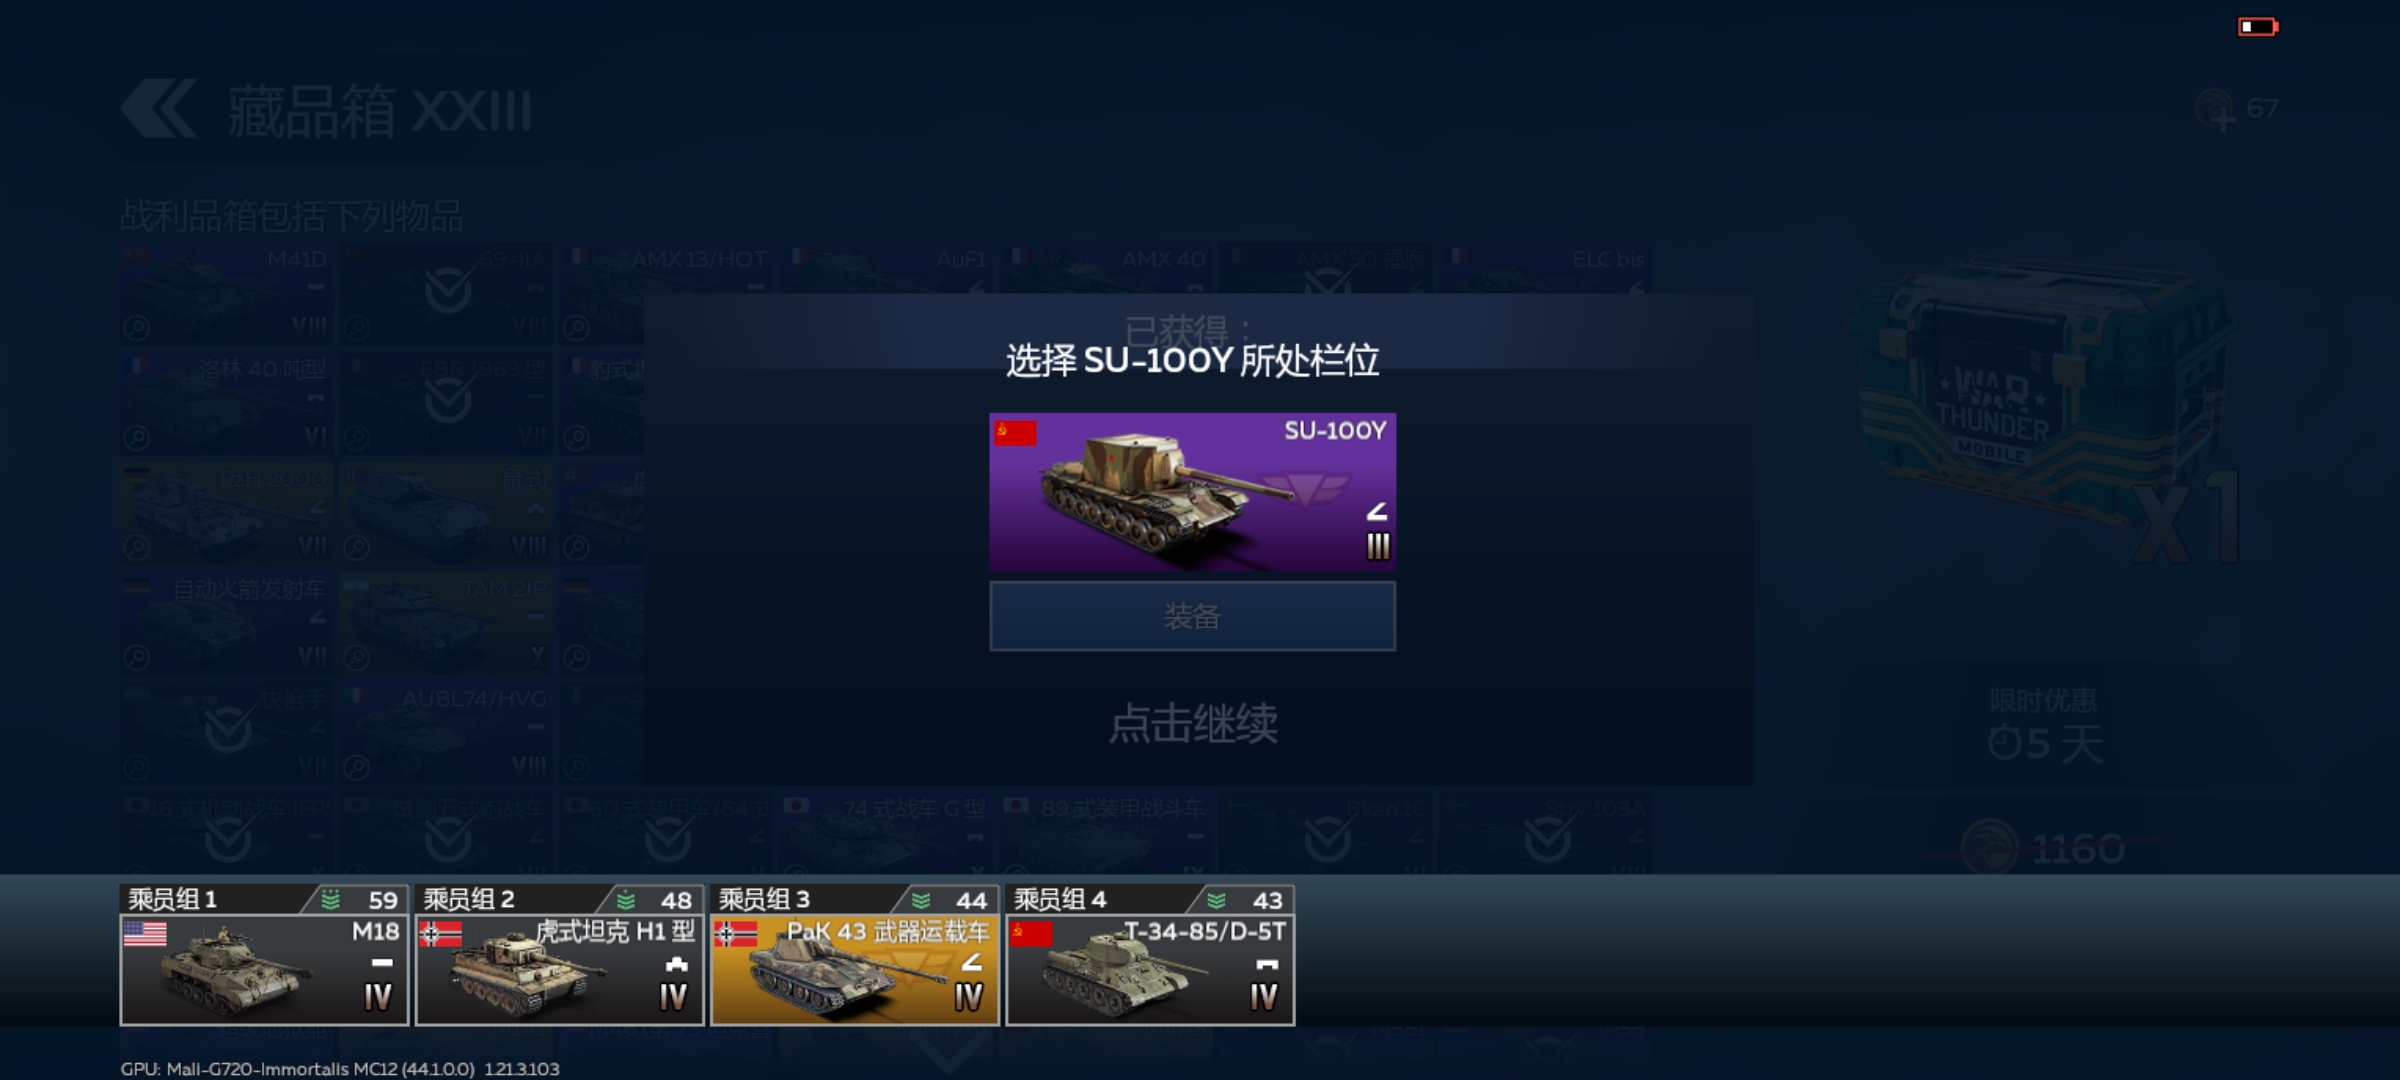Click the currency icon beside 67

click(2214, 110)
